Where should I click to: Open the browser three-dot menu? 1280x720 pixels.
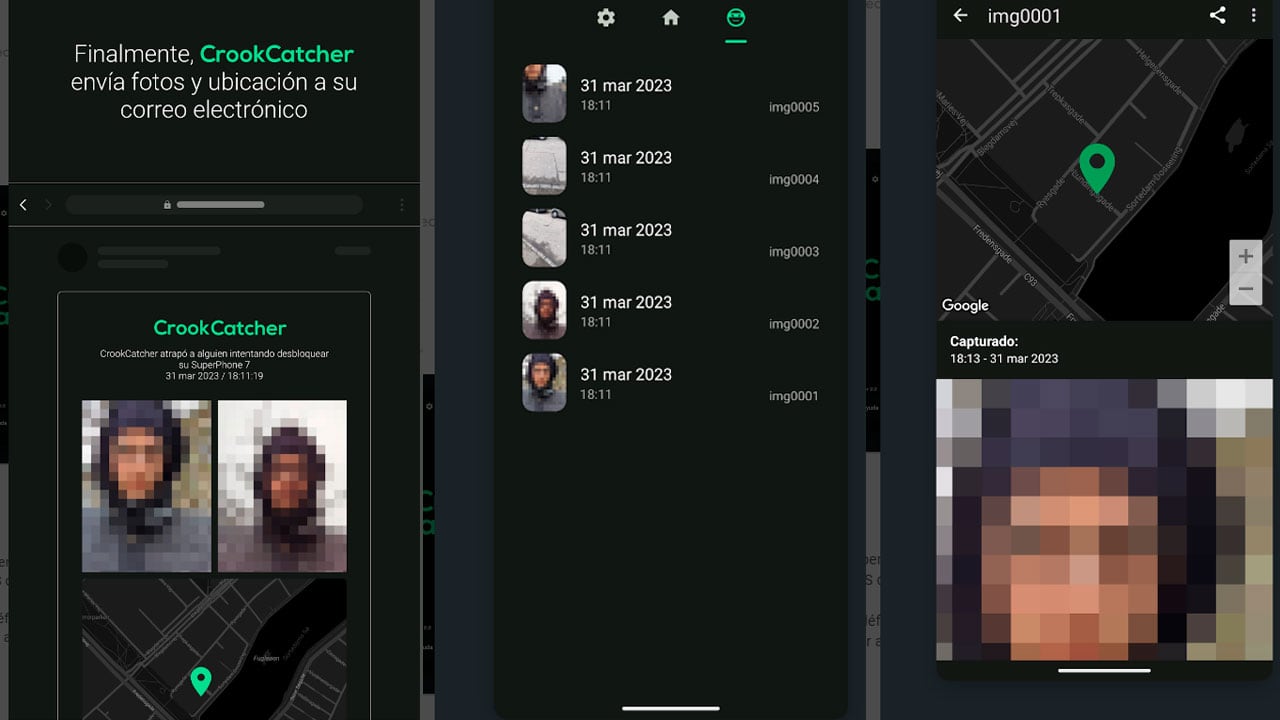pyautogui.click(x=403, y=204)
